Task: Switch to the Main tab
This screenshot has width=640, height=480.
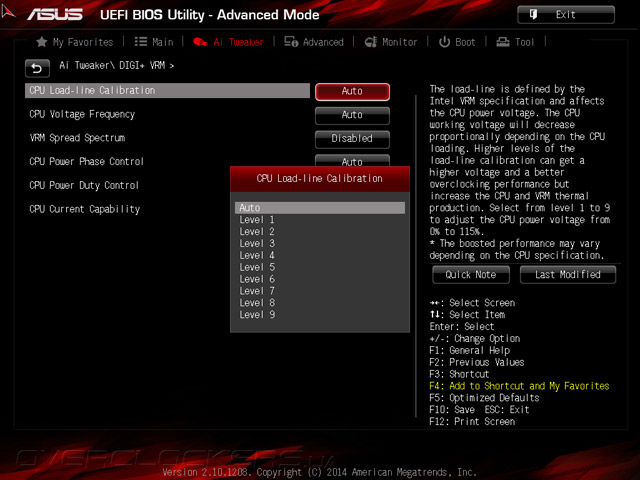Action: tap(162, 42)
